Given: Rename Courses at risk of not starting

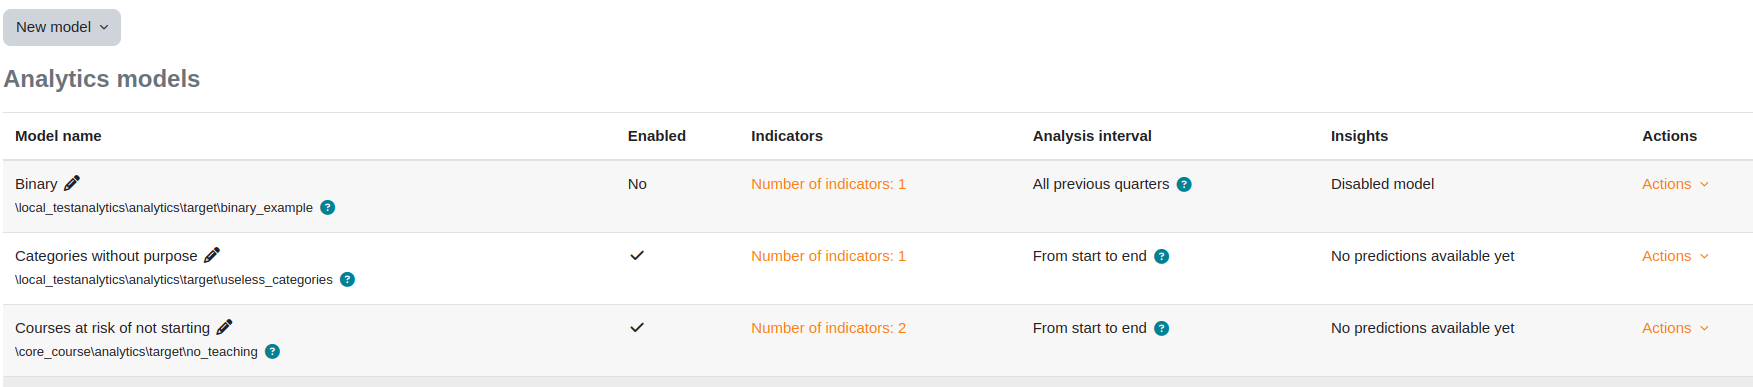Looking at the screenshot, I should (x=225, y=327).
